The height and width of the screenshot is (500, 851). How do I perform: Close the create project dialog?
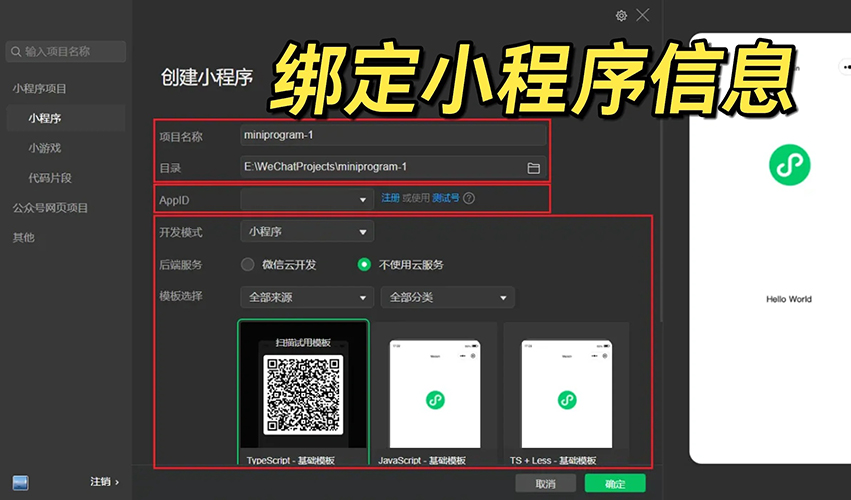[x=643, y=15]
